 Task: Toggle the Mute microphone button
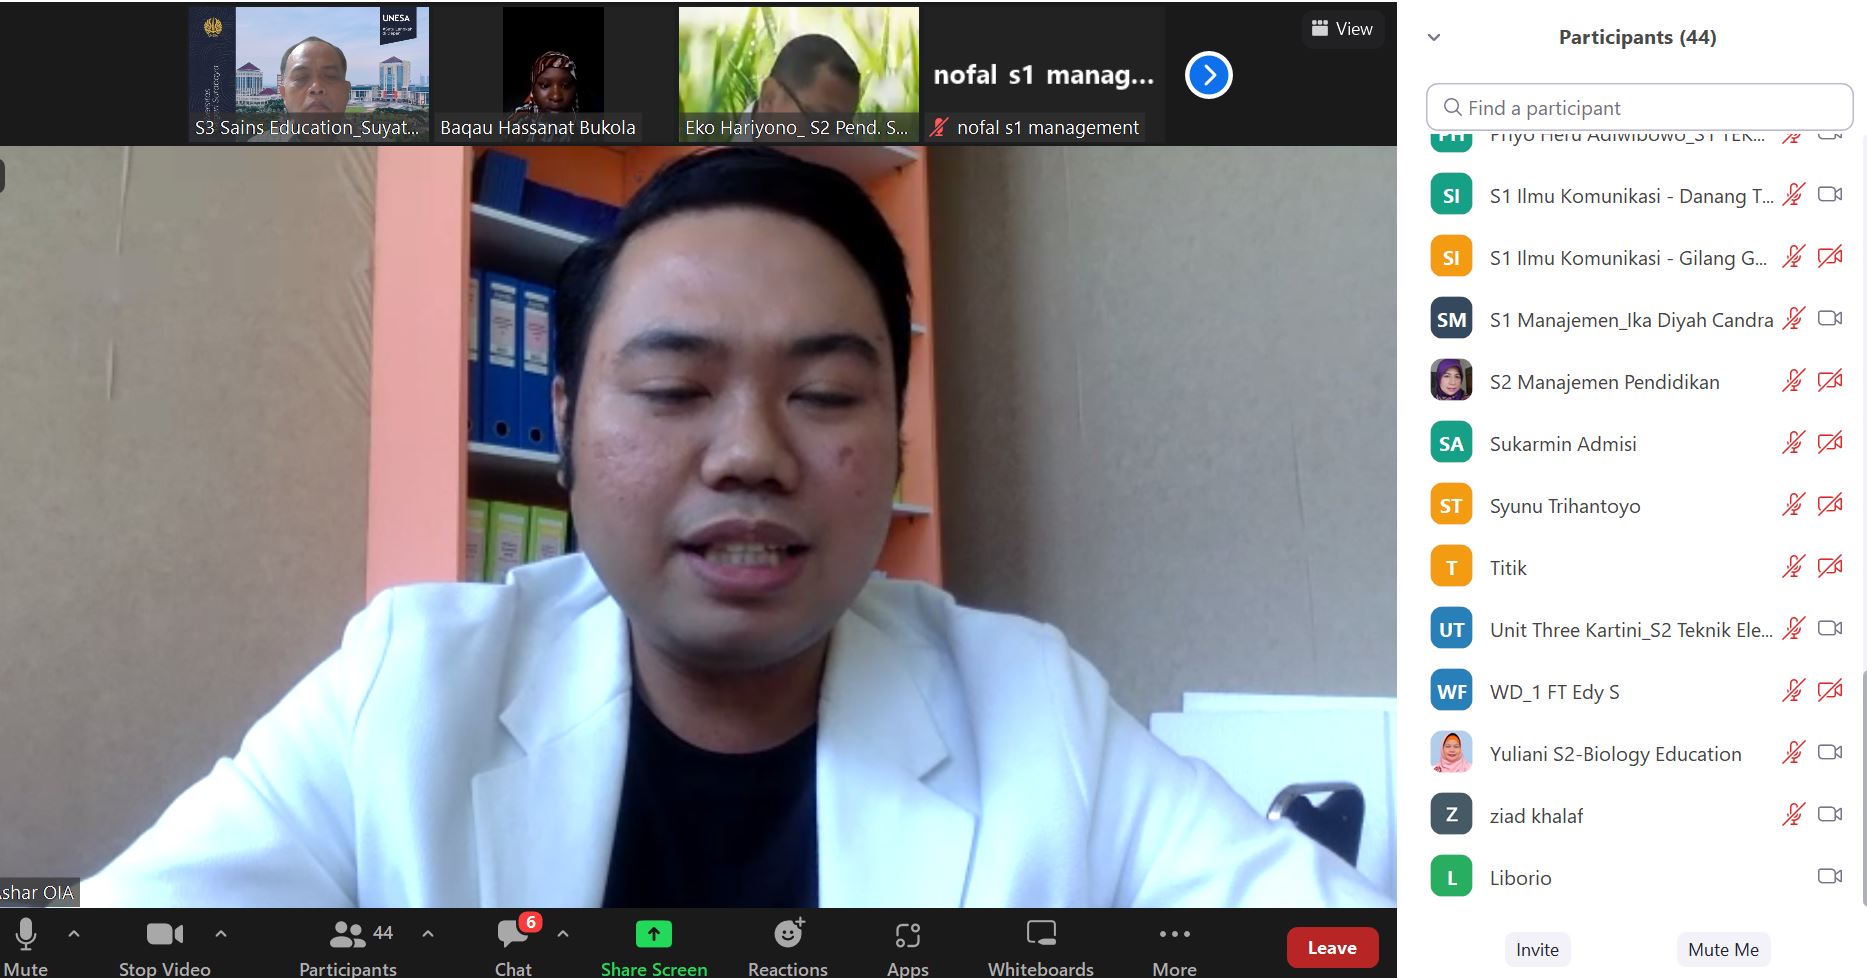26,934
